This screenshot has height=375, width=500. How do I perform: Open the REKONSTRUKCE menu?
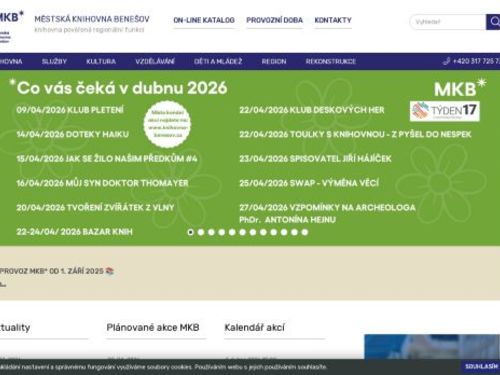coord(331,62)
